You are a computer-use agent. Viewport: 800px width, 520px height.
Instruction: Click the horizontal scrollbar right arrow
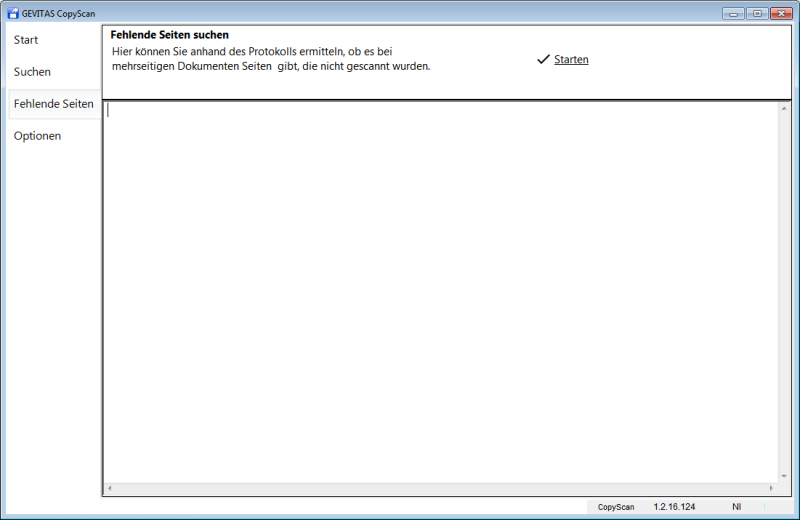[771, 489]
